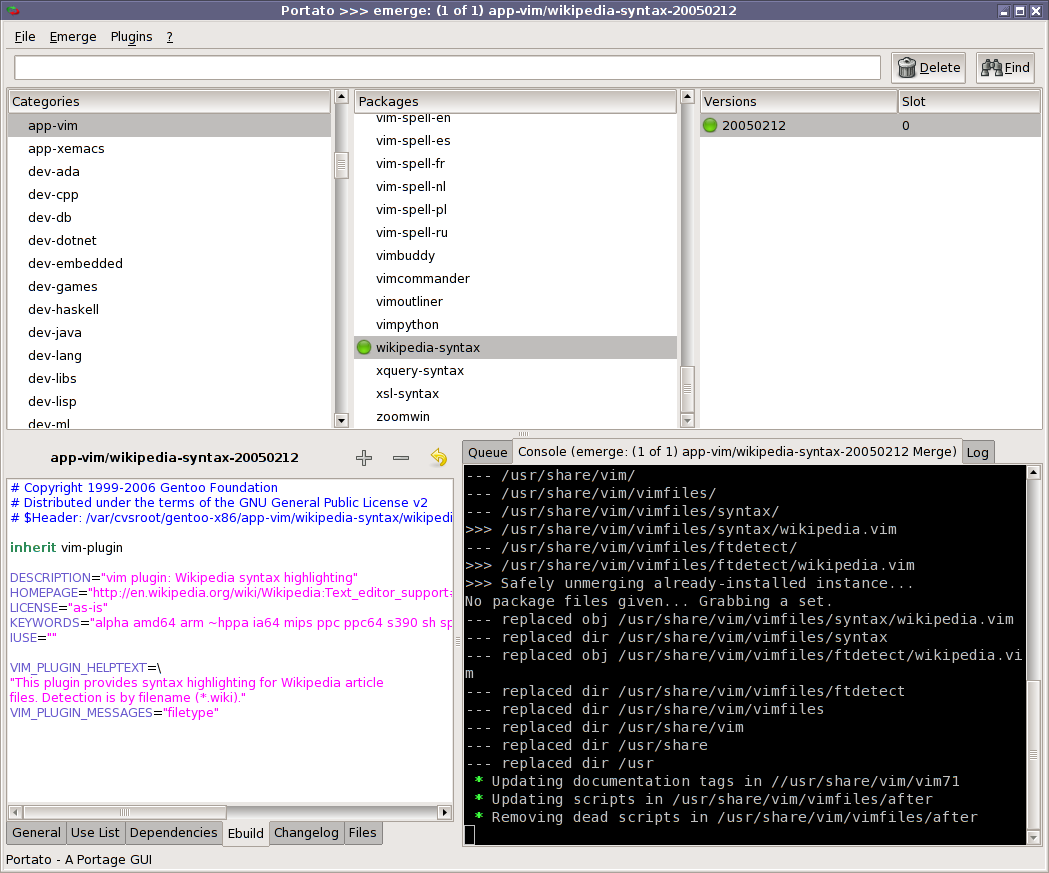This screenshot has height=873, width=1049.
Task: Select the dev-ada category
Action: pyautogui.click(x=169, y=171)
